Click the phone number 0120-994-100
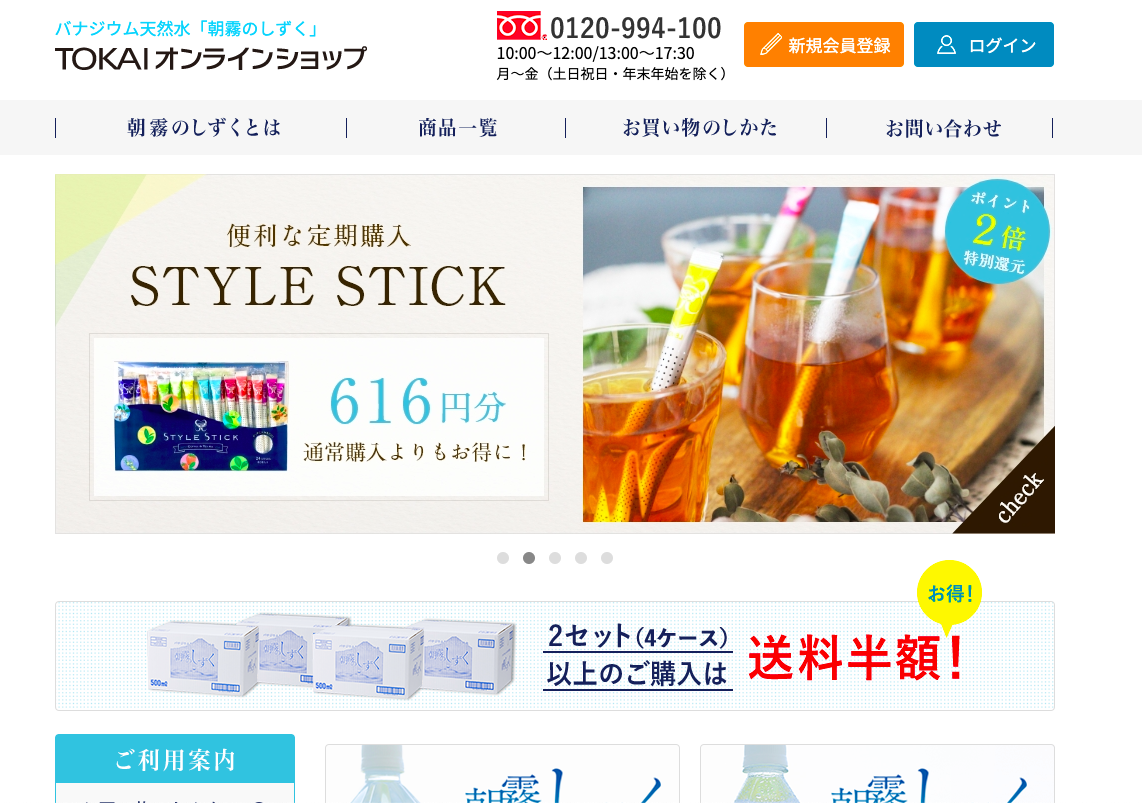Image resolution: width=1142 pixels, height=803 pixels. click(635, 28)
